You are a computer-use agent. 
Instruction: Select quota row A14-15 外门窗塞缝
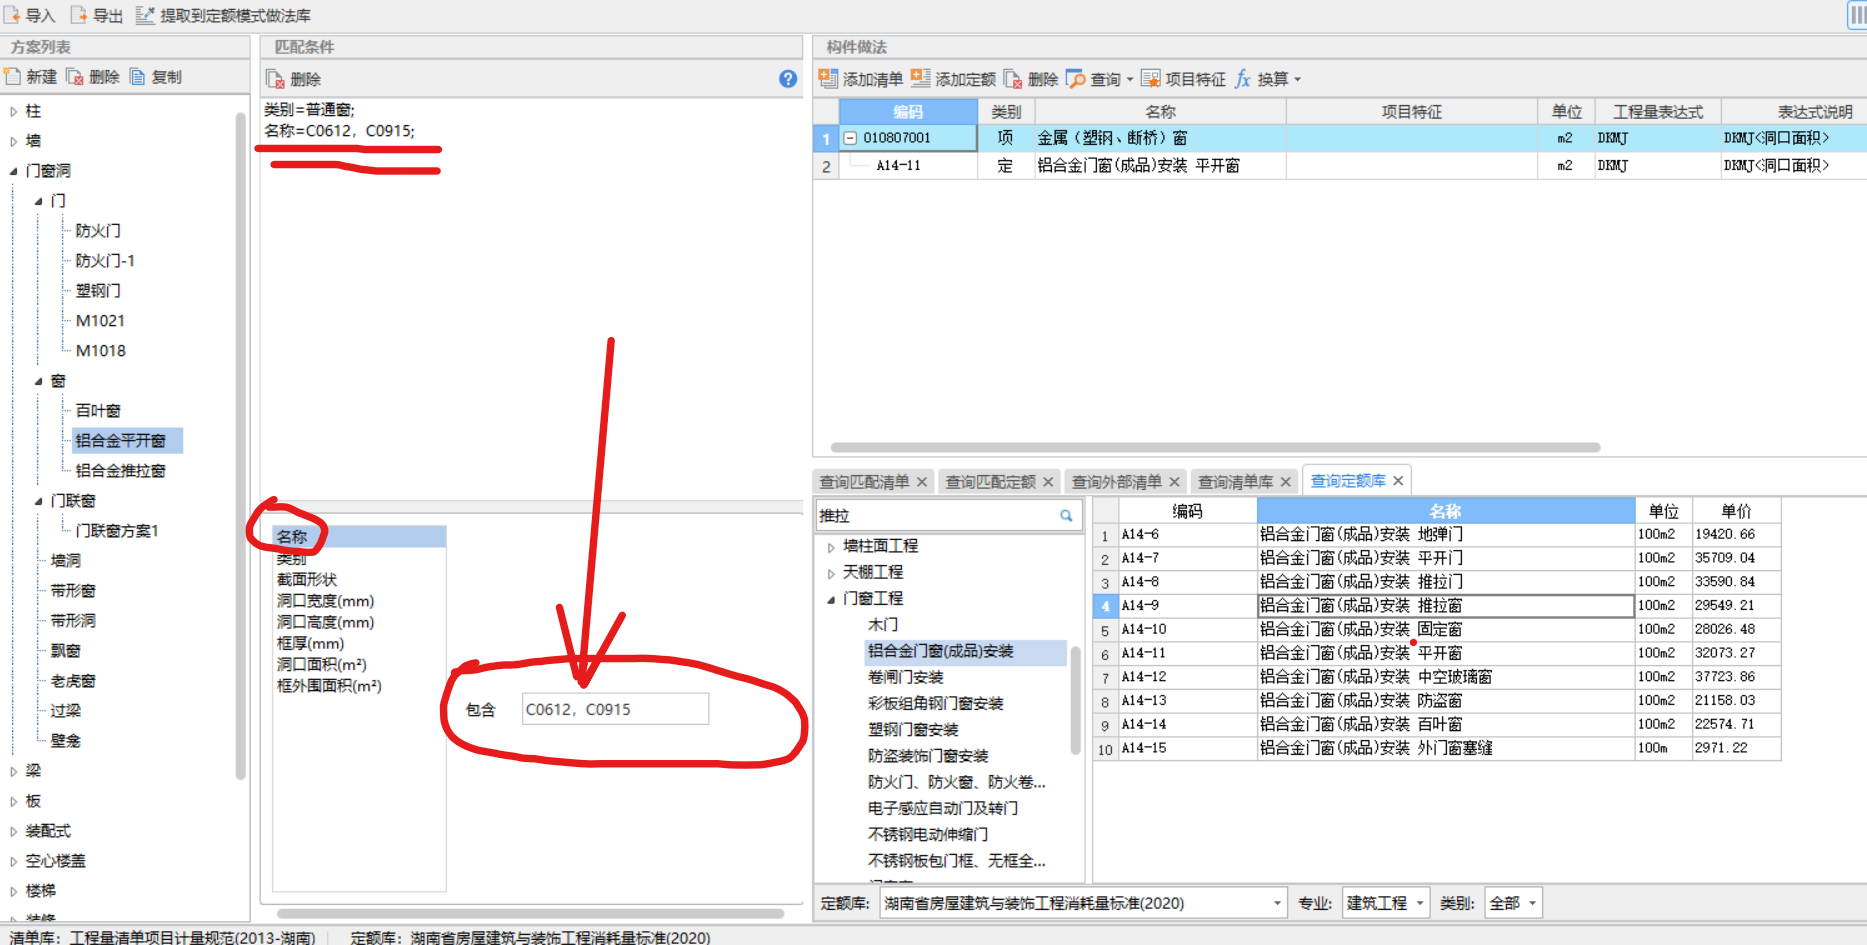(1436, 748)
